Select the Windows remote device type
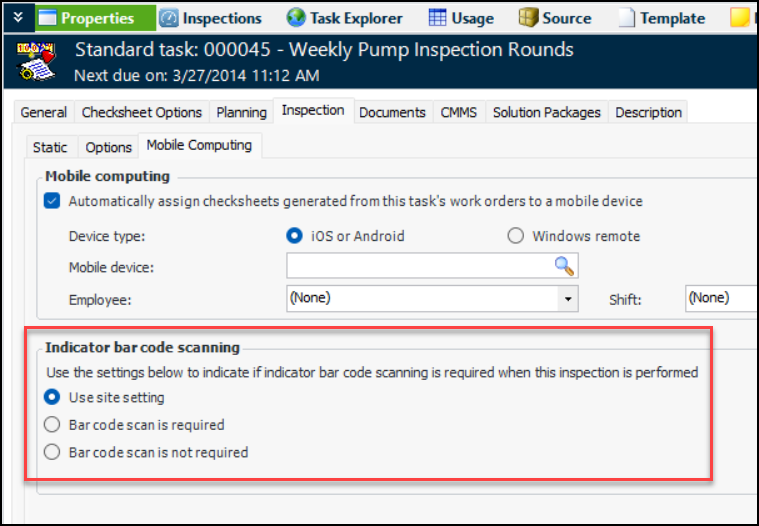The width and height of the screenshot is (759, 526). 516,236
